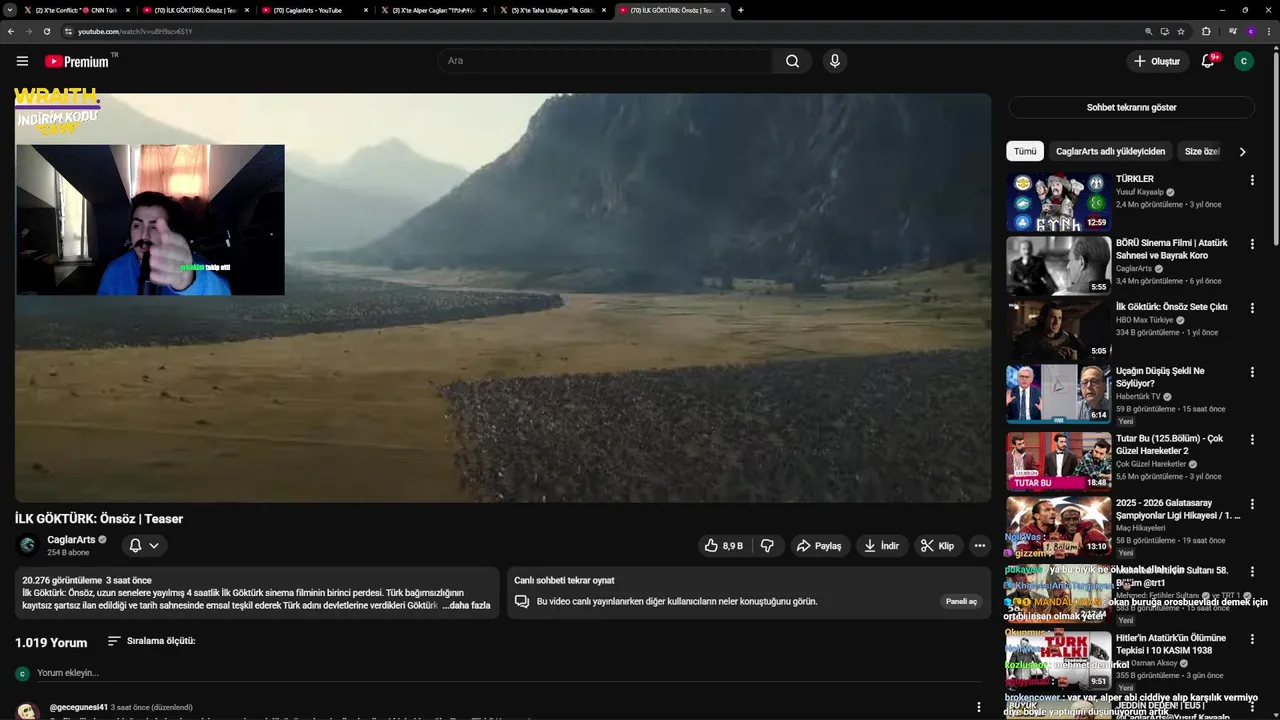
Task: Open Uçağın Düşüş Şekli Ne Söylüyor title
Action: (x=1160, y=377)
